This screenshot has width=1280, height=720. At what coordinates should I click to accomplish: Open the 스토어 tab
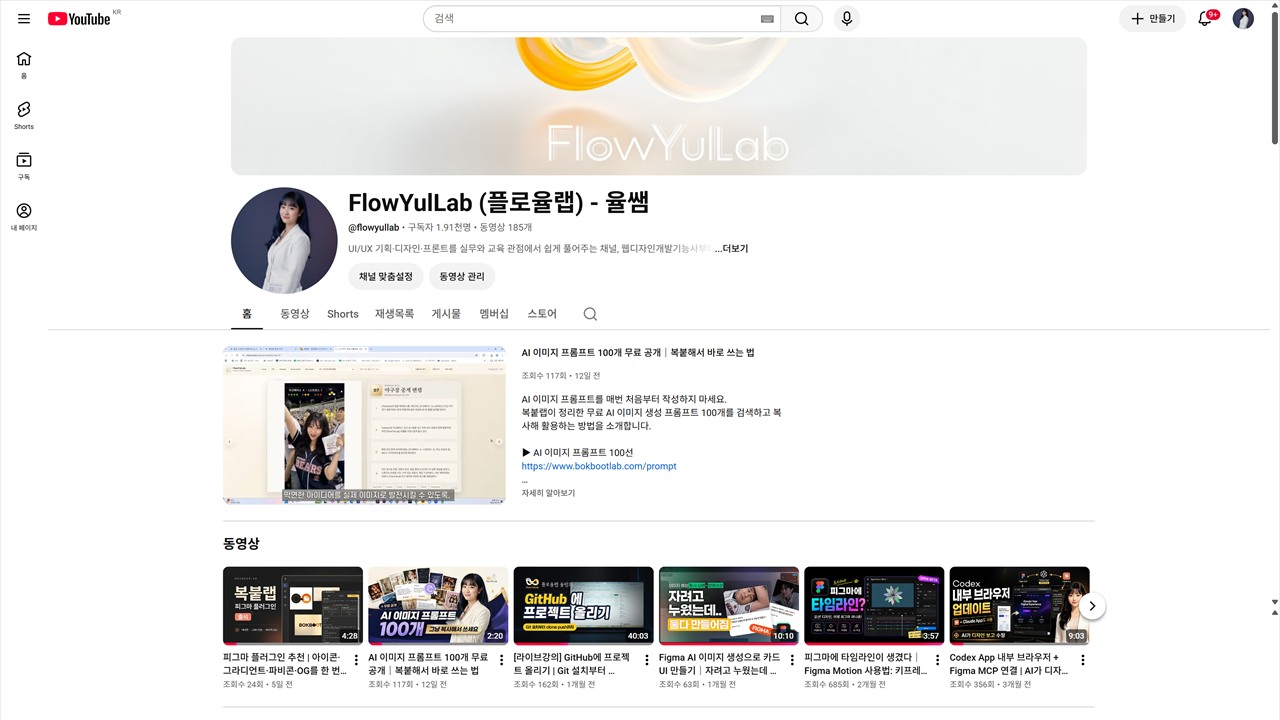[x=542, y=313]
